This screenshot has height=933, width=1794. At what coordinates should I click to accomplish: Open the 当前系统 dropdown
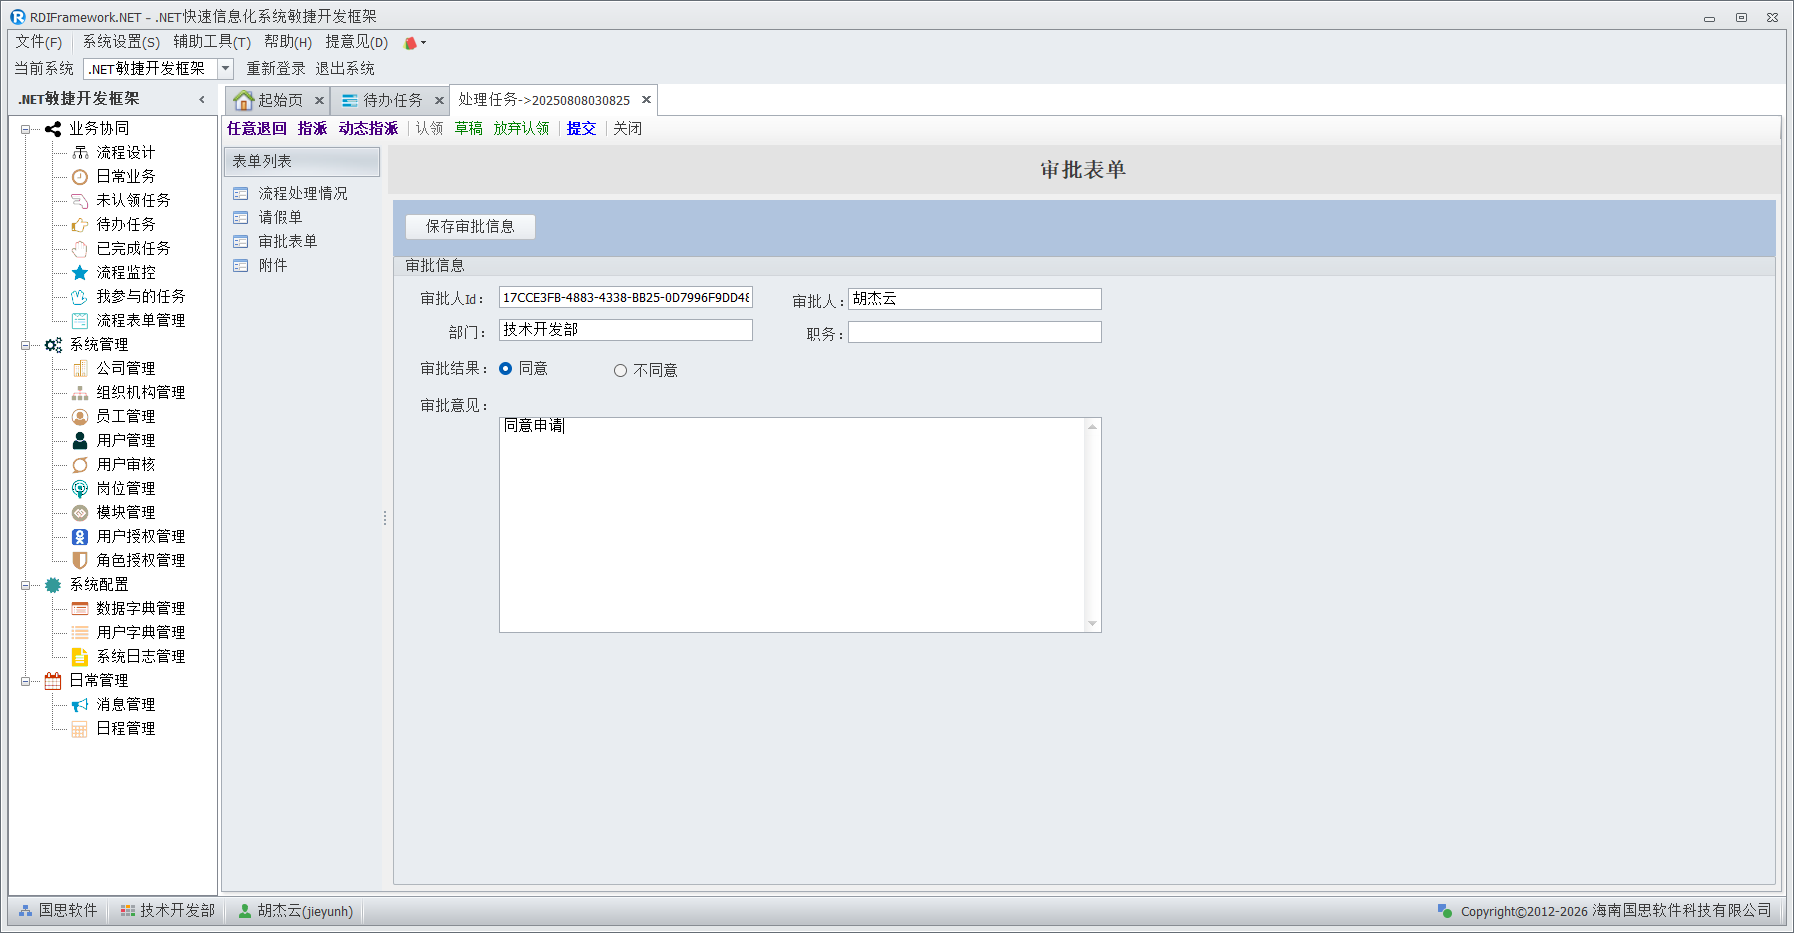[x=225, y=69]
